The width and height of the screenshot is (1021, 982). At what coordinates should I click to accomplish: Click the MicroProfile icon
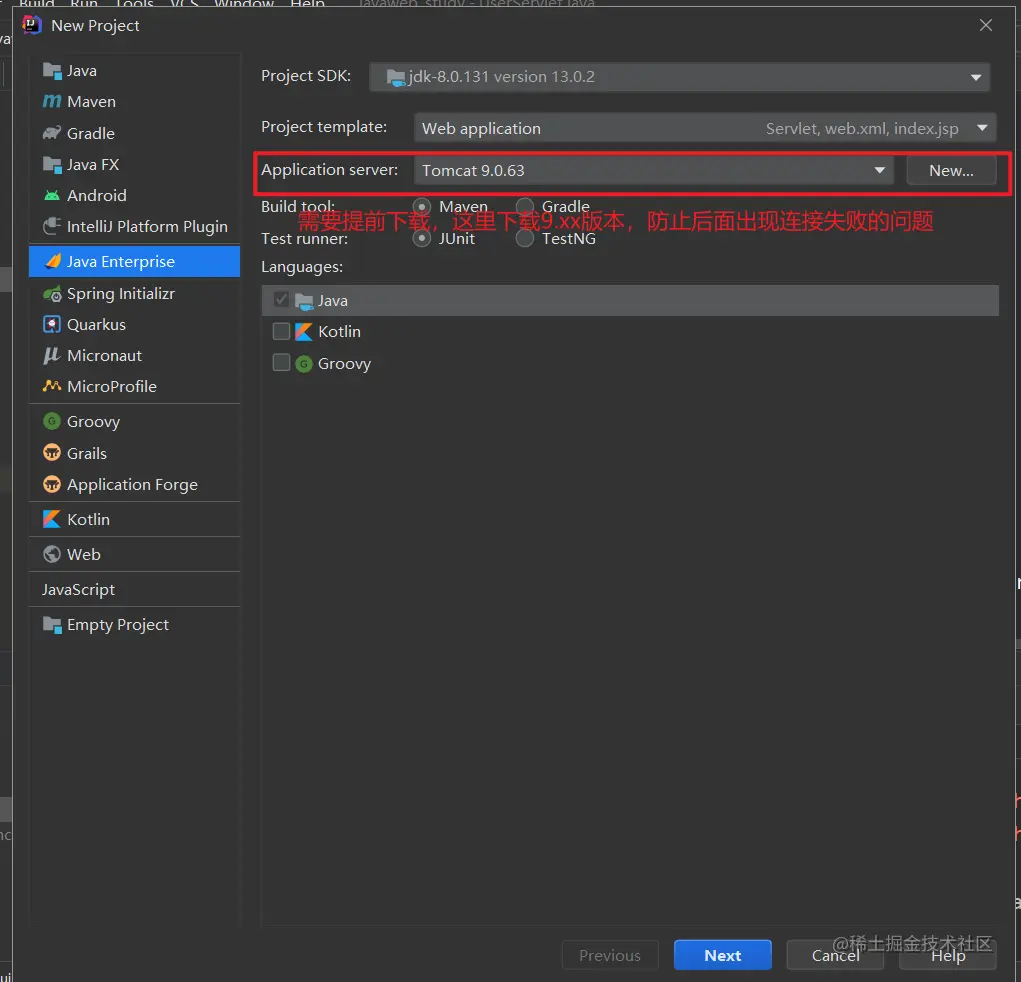coord(51,386)
